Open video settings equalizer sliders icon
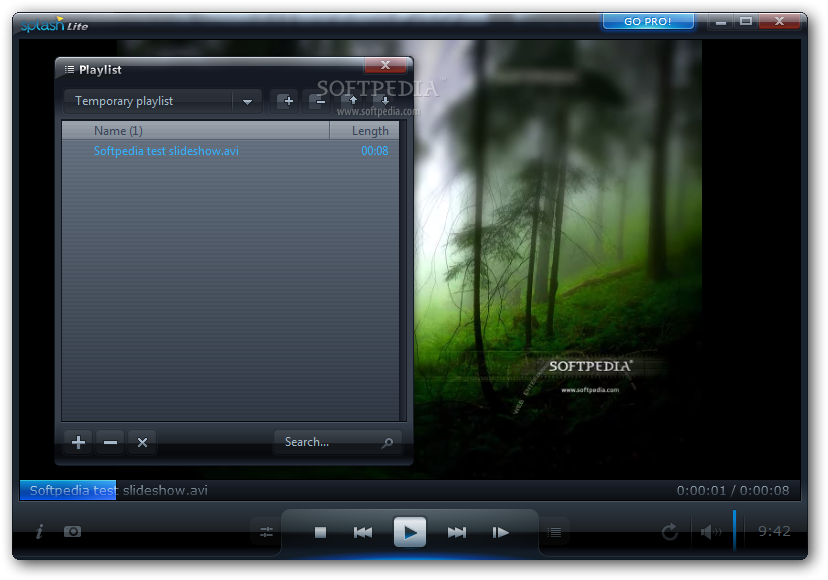Image resolution: width=828 pixels, height=580 pixels. [267, 532]
